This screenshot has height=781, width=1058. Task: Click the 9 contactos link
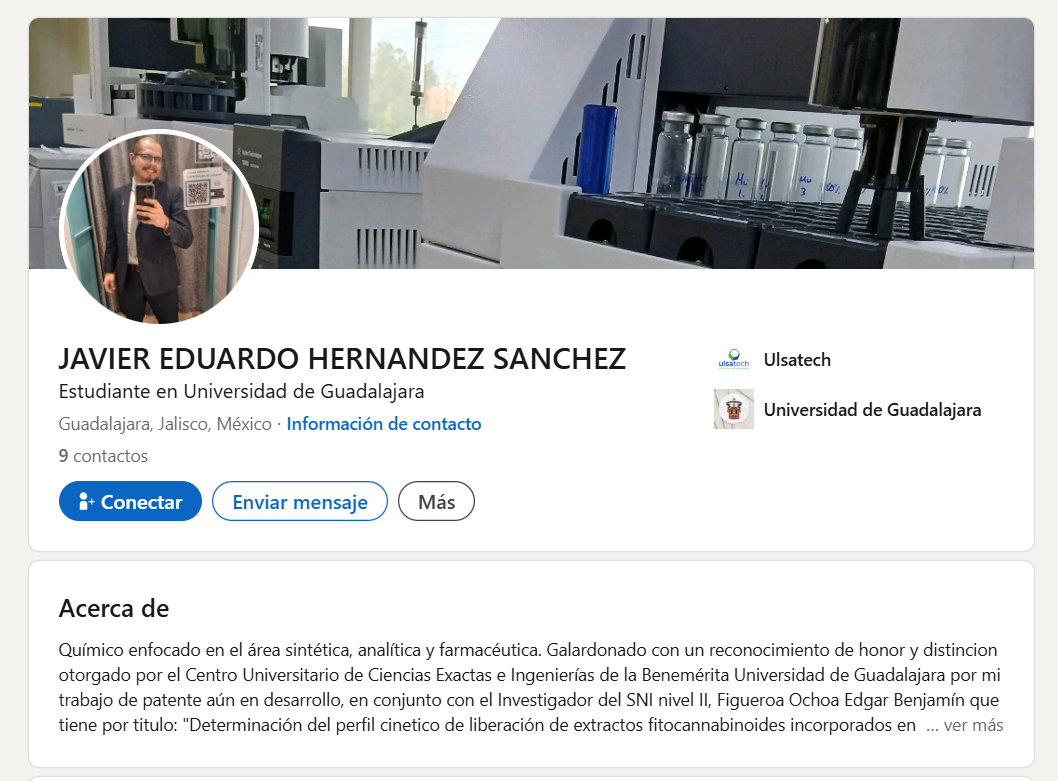tap(103, 456)
